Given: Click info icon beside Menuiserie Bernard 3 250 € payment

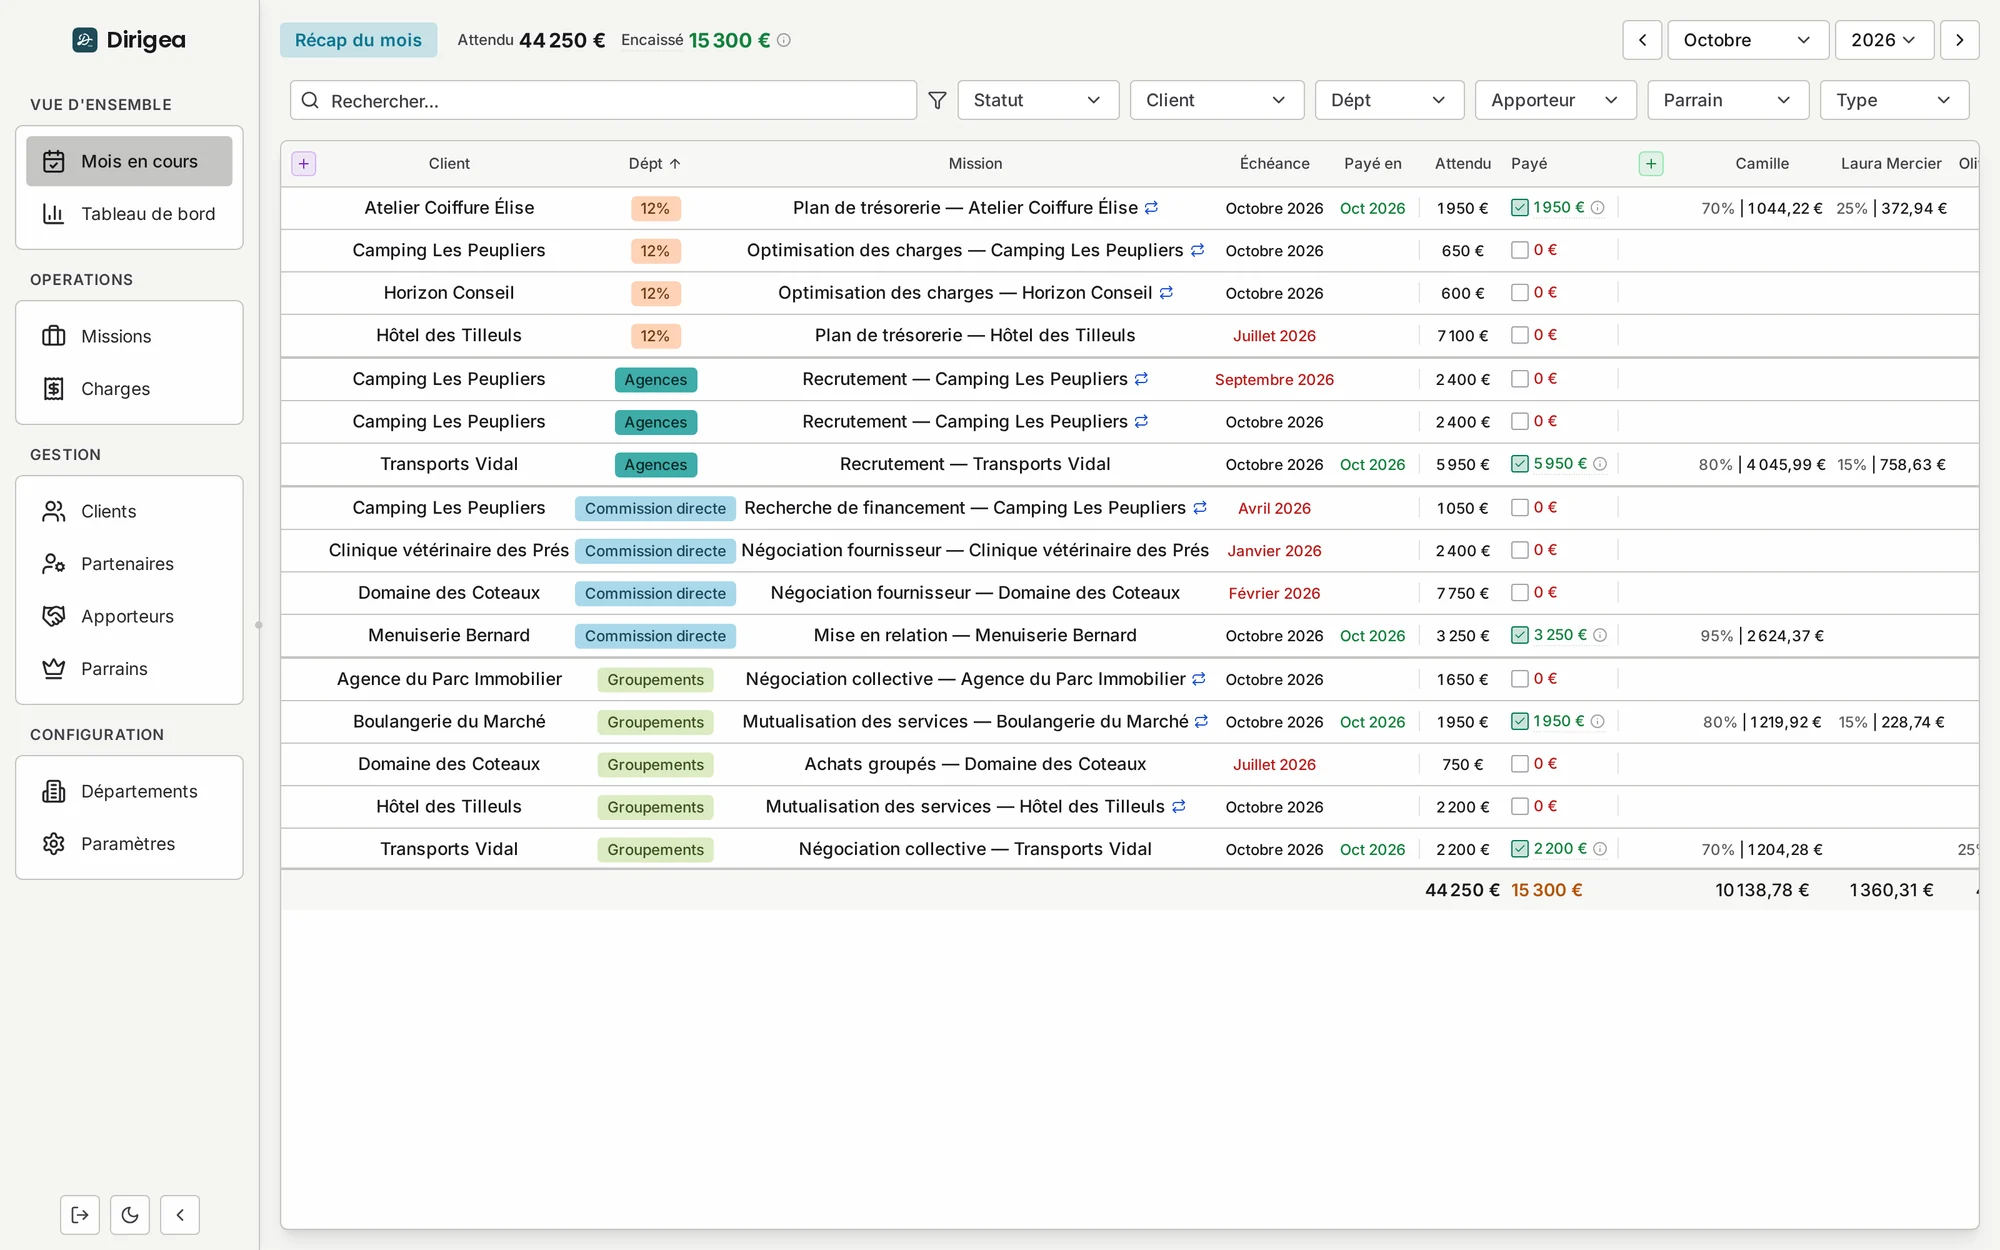Looking at the screenshot, I should pyautogui.click(x=1600, y=635).
